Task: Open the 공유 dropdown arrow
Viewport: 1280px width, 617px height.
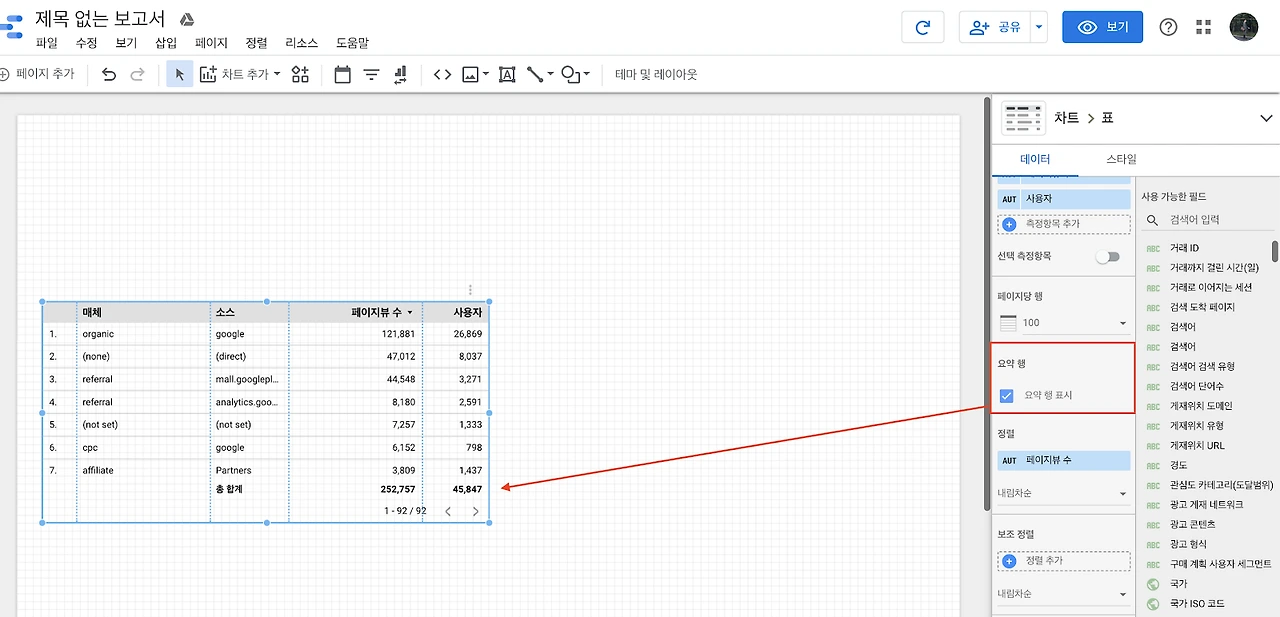Action: 1038,27
